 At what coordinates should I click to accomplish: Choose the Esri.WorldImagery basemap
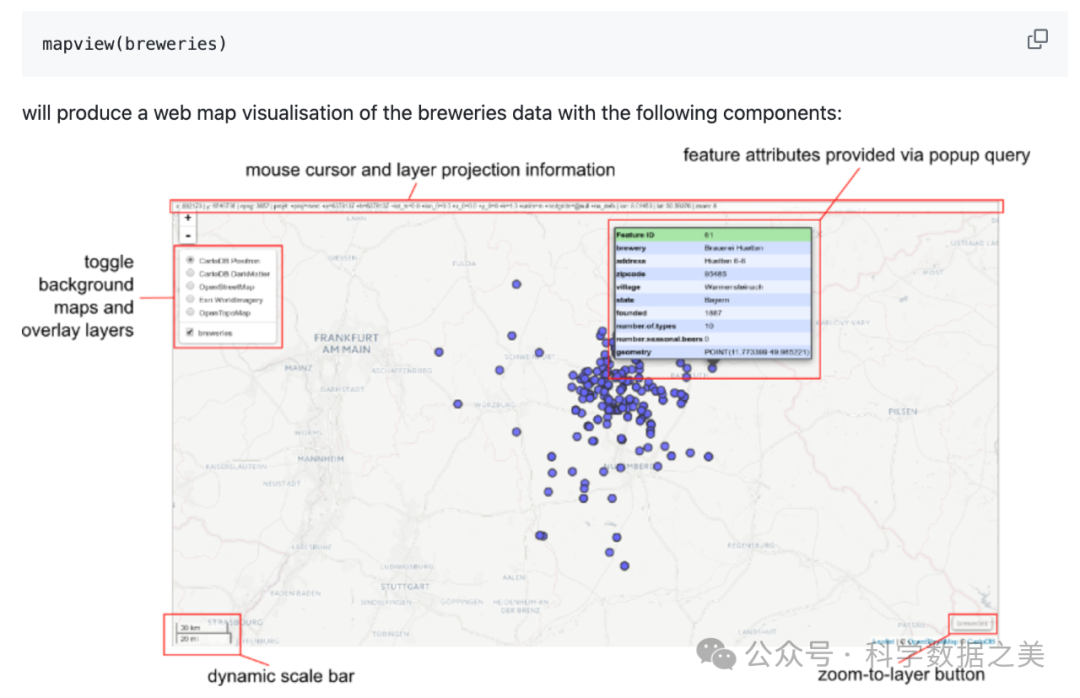coord(190,299)
